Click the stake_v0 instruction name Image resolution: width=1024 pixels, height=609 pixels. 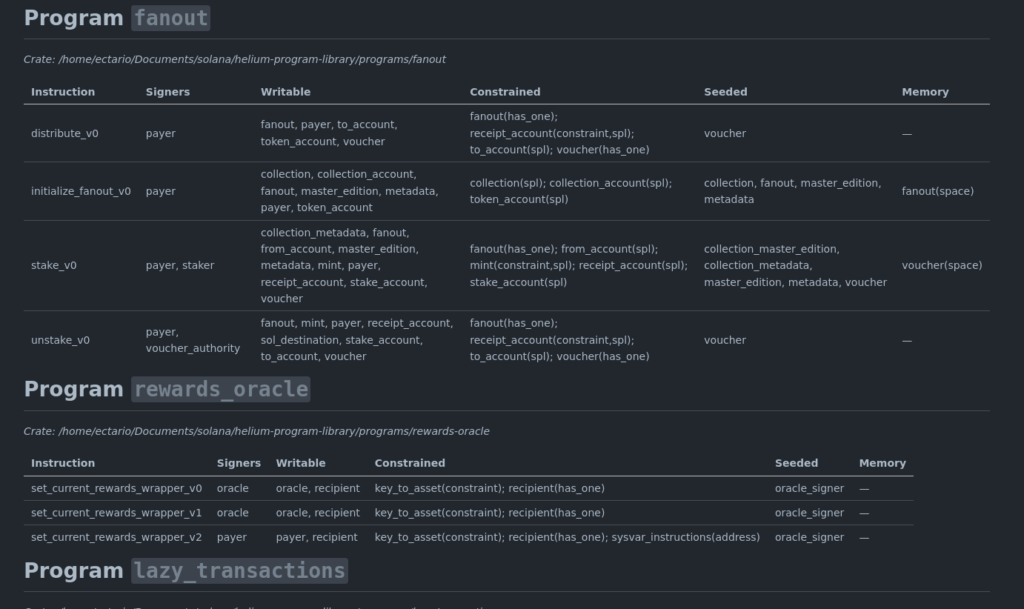point(54,265)
